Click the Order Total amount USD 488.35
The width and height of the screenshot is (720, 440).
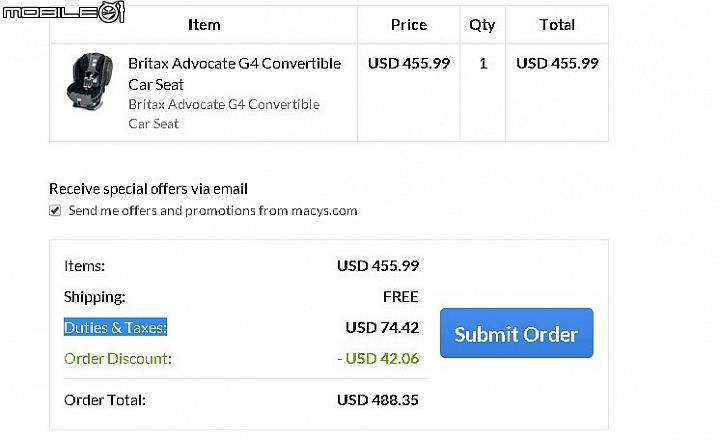[x=378, y=400]
